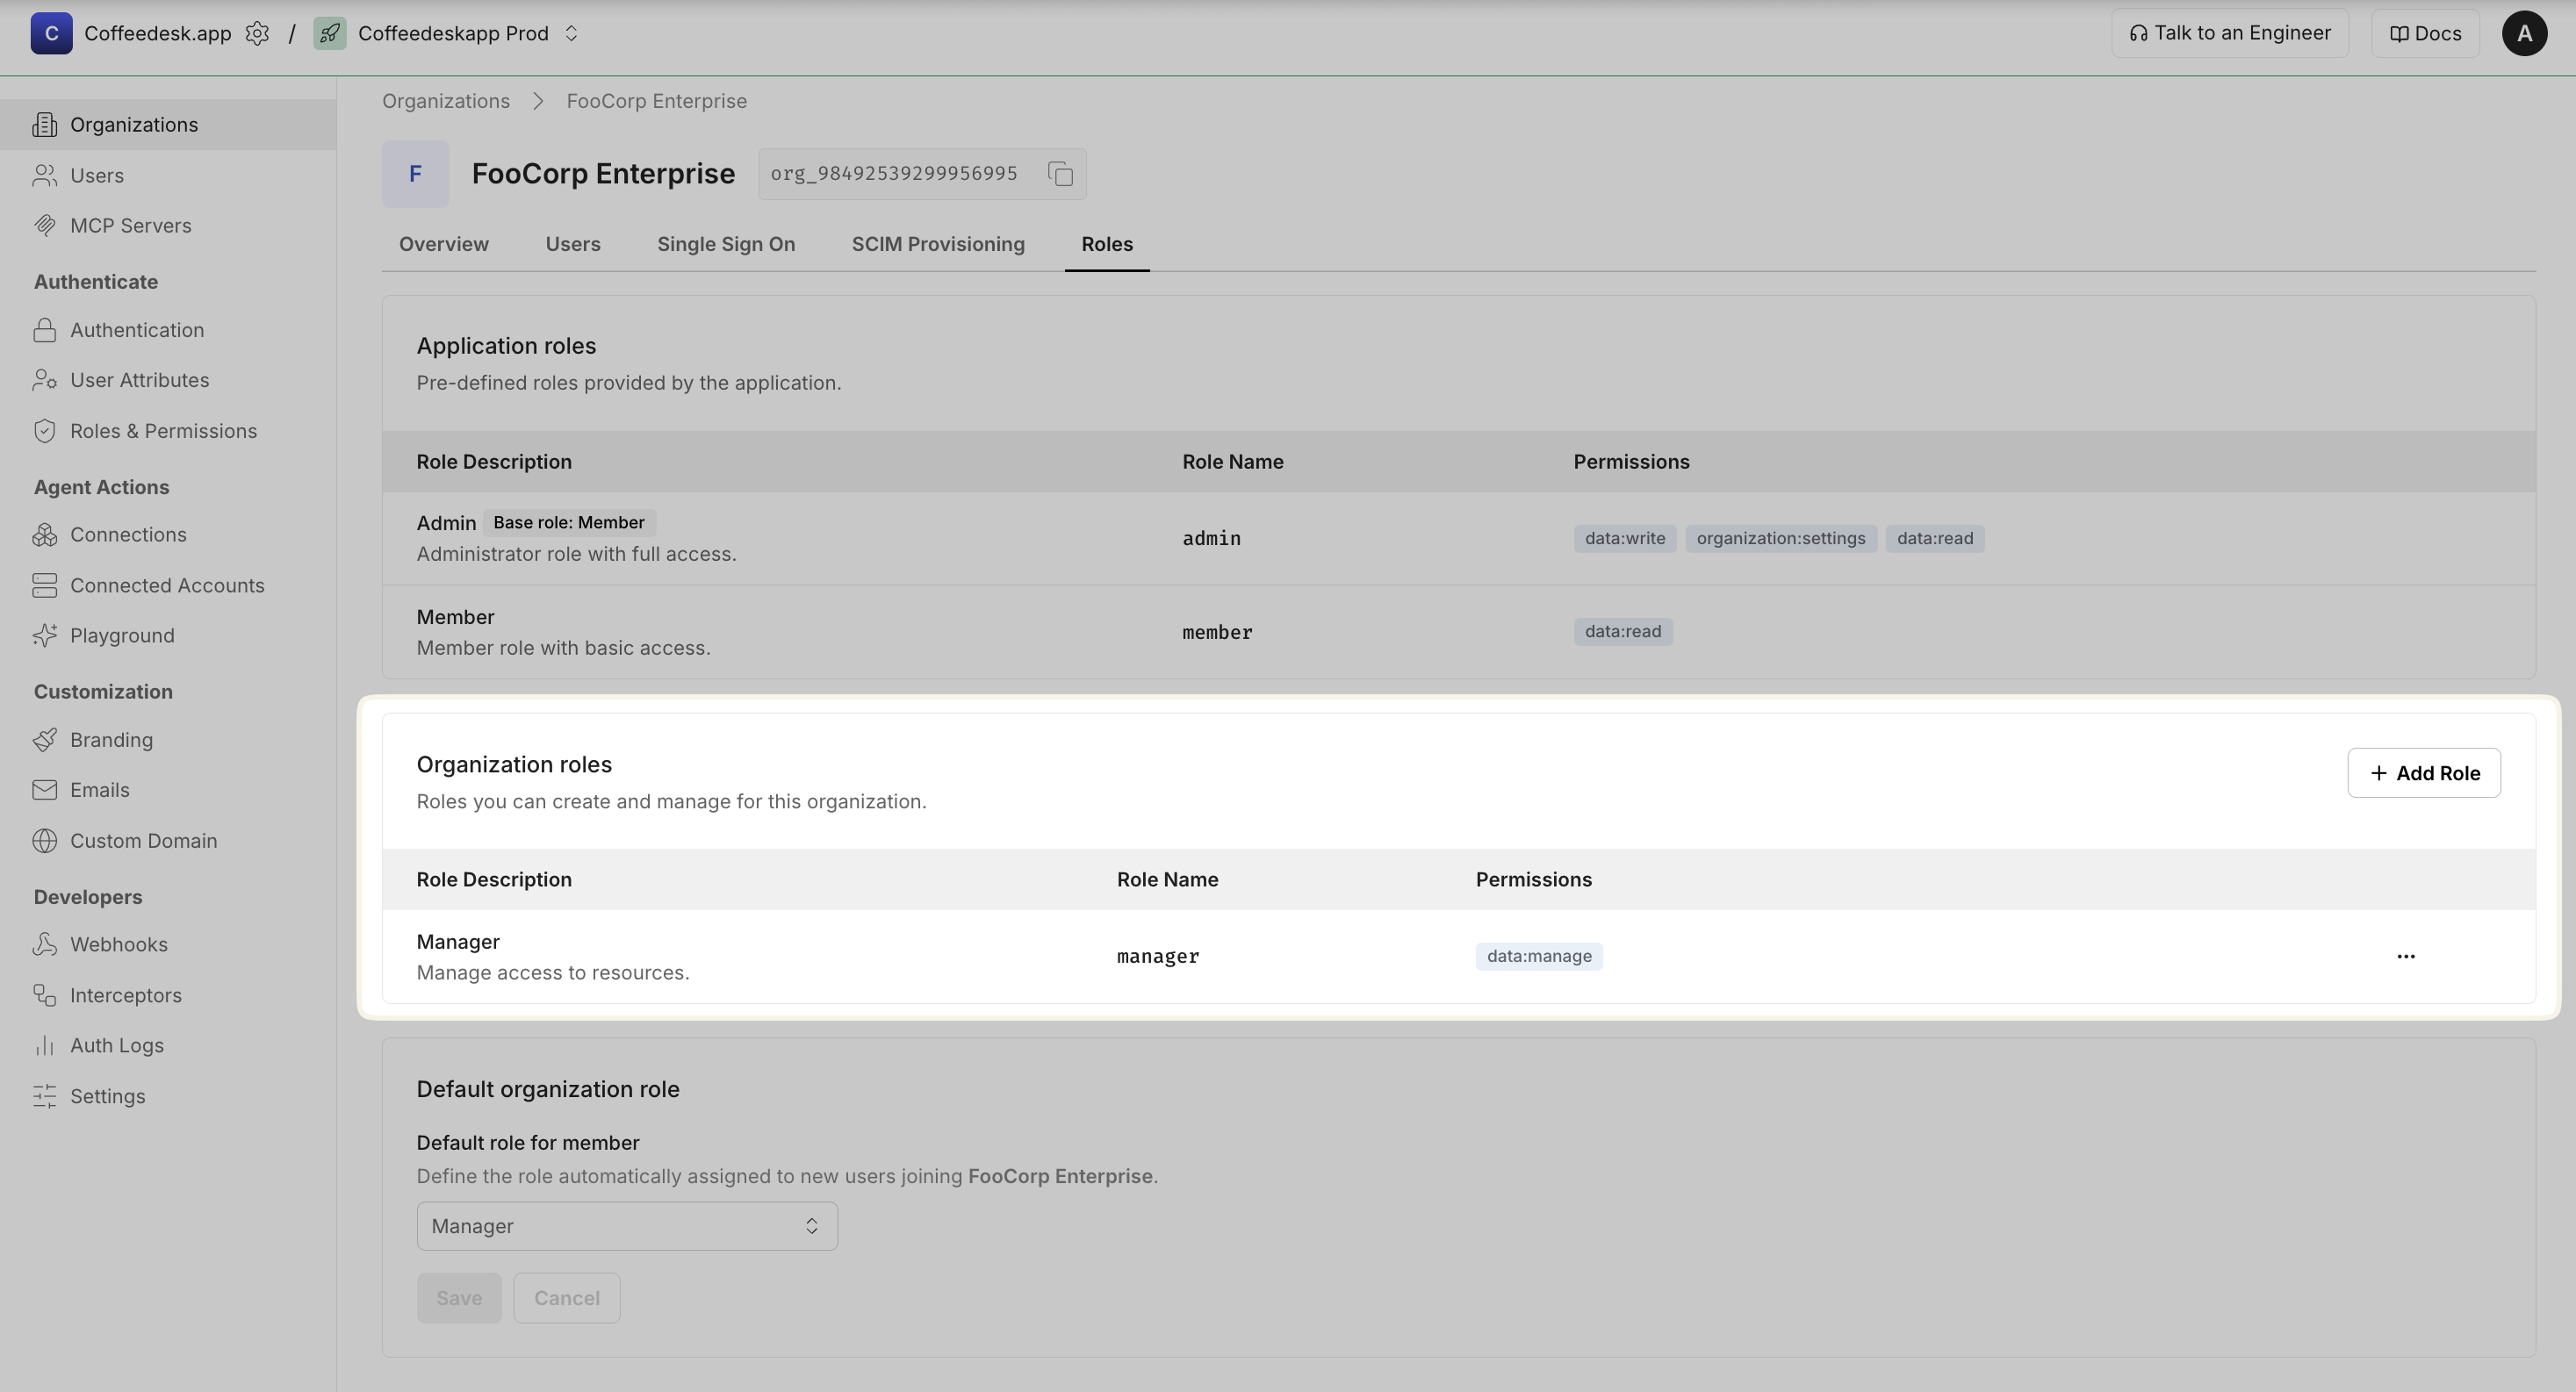2576x1392 pixels.
Task: Open settings gear next to Coffeedesk.app
Action: 257,33
